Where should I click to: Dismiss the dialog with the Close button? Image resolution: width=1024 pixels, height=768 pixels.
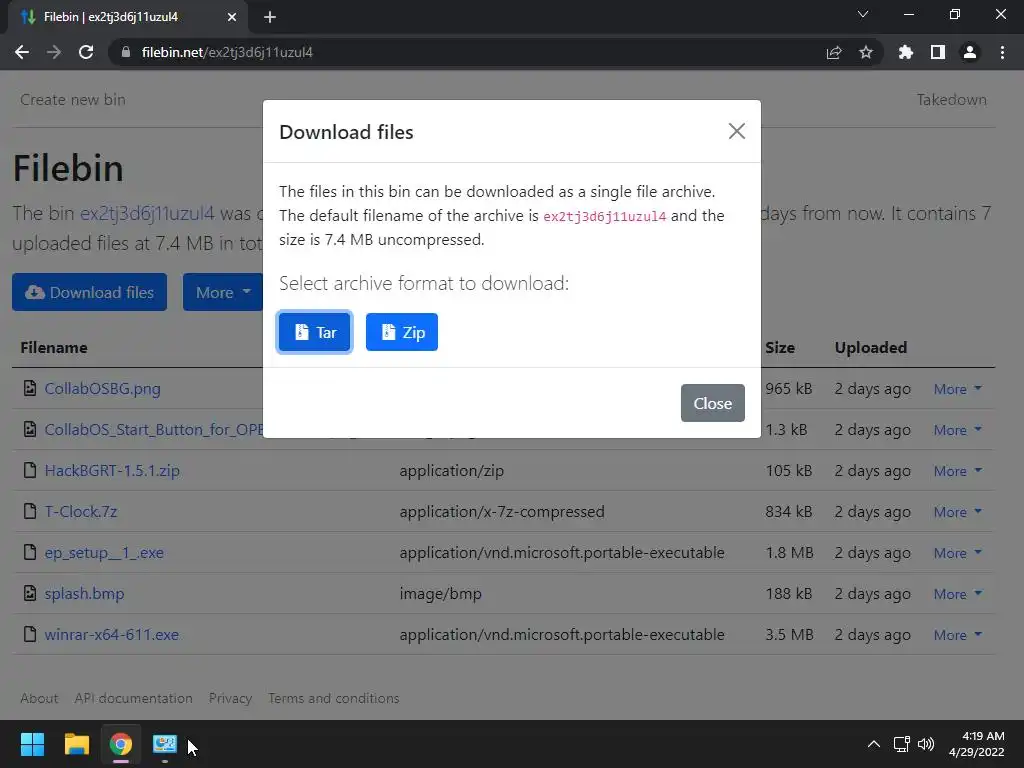[712, 403]
